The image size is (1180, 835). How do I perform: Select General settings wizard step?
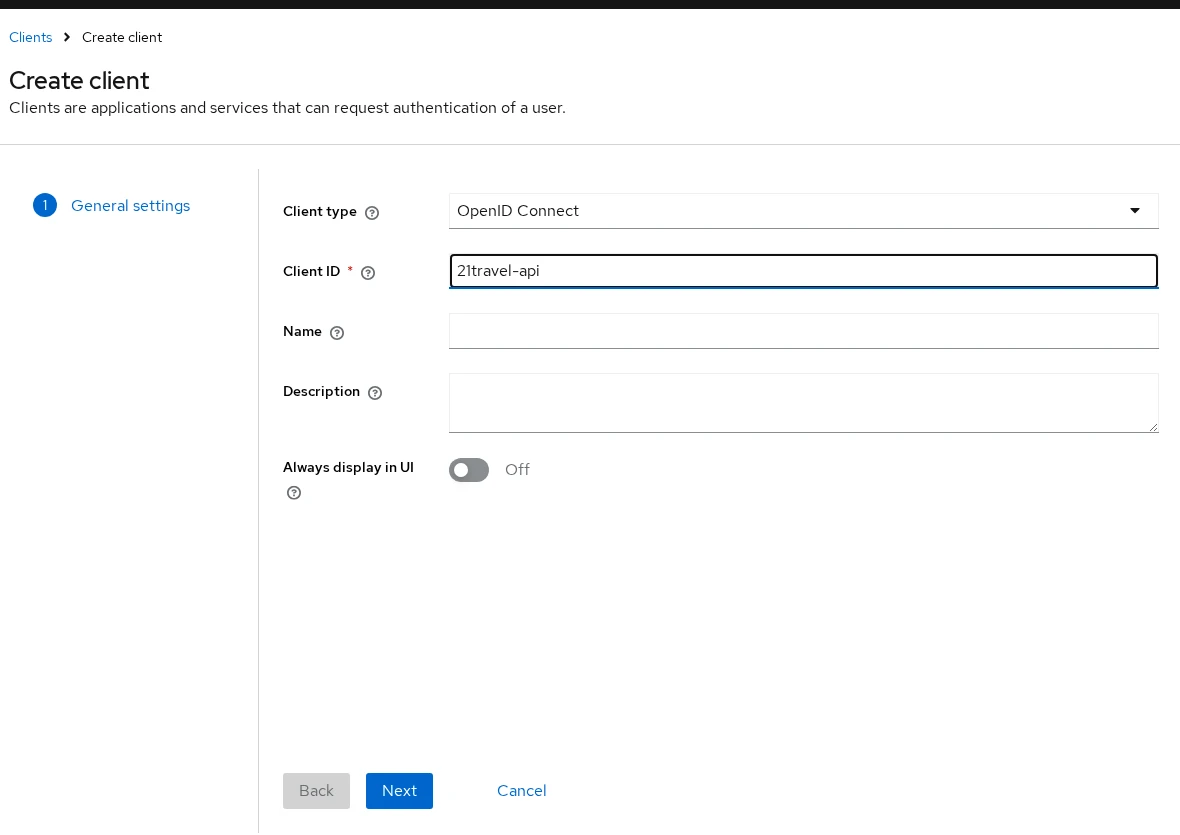coord(130,205)
